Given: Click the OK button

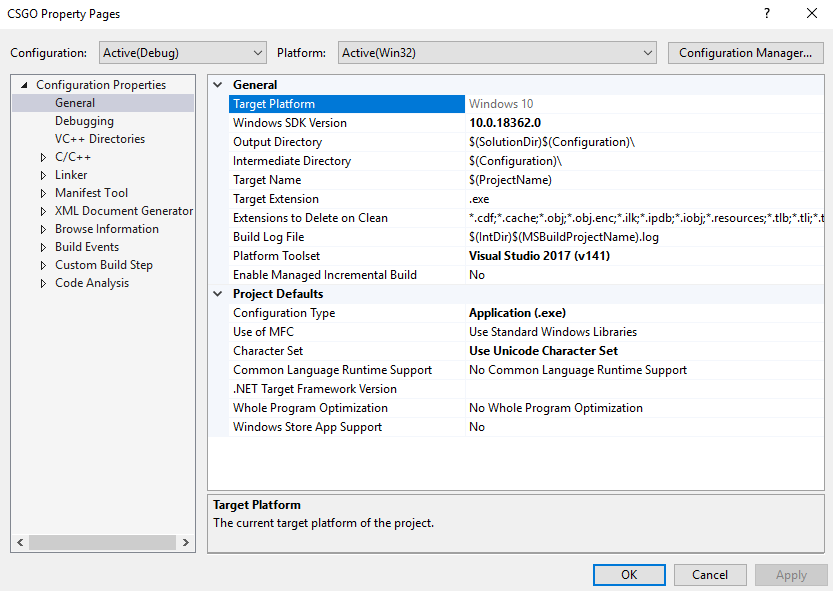Looking at the screenshot, I should (629, 575).
